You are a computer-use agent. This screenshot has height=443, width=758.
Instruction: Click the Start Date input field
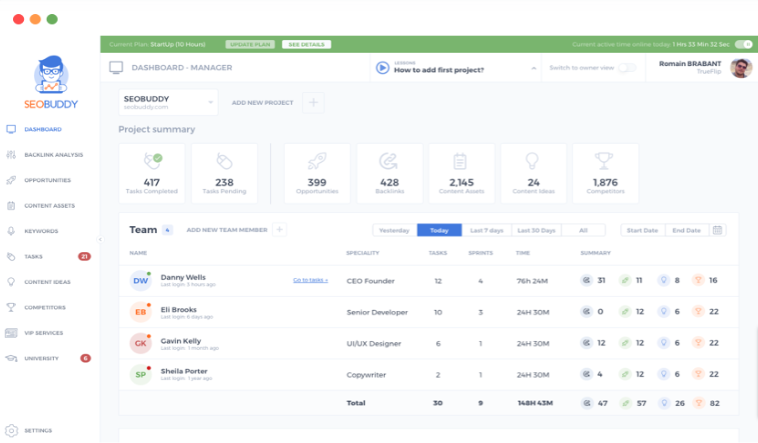(x=642, y=230)
